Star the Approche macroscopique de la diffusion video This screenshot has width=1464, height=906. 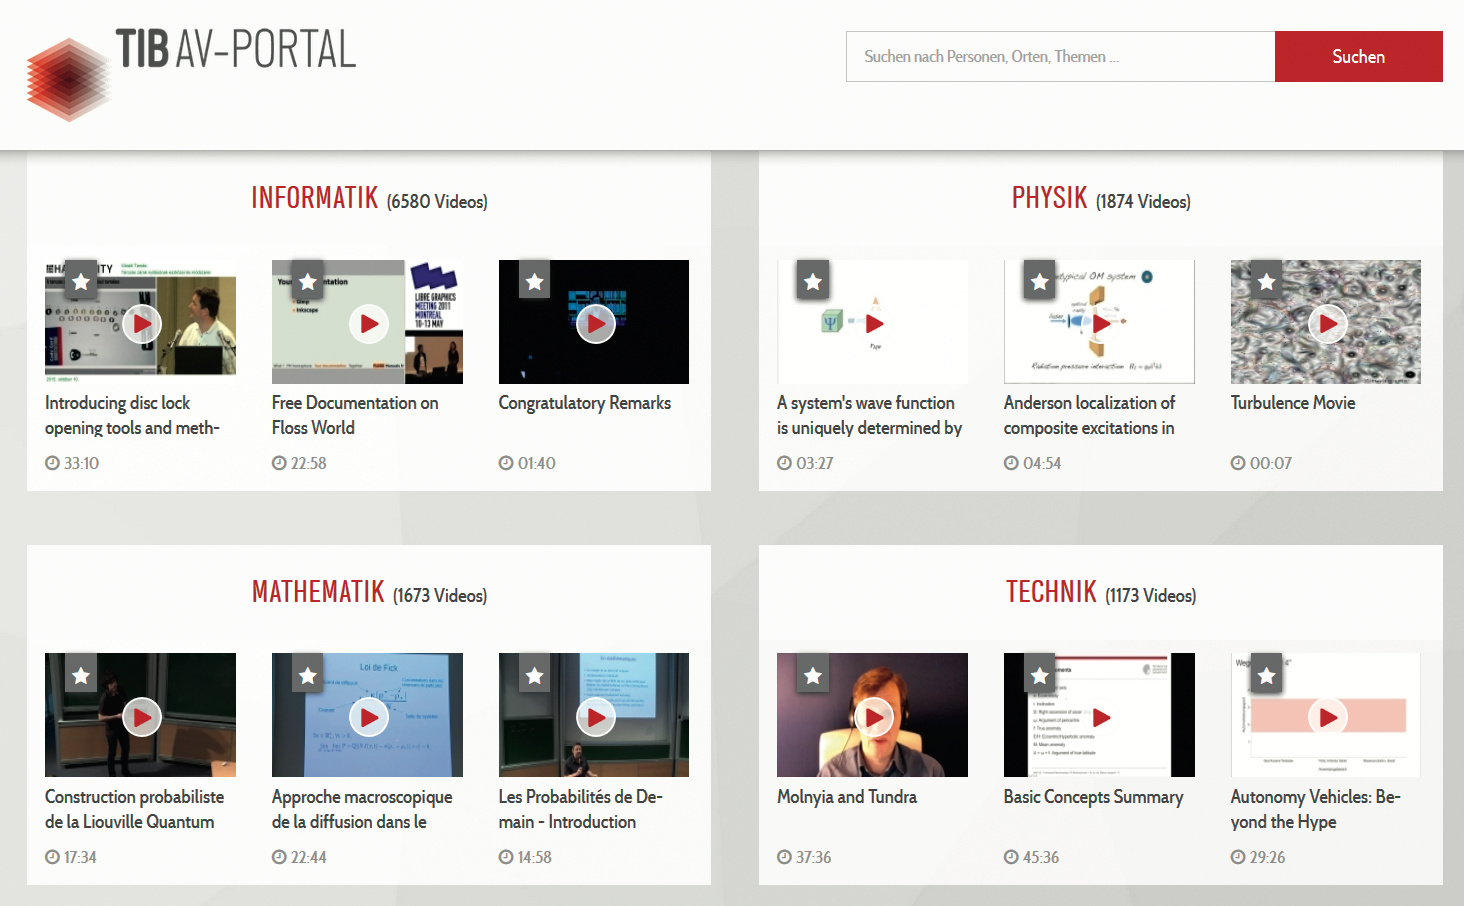pyautogui.click(x=308, y=677)
